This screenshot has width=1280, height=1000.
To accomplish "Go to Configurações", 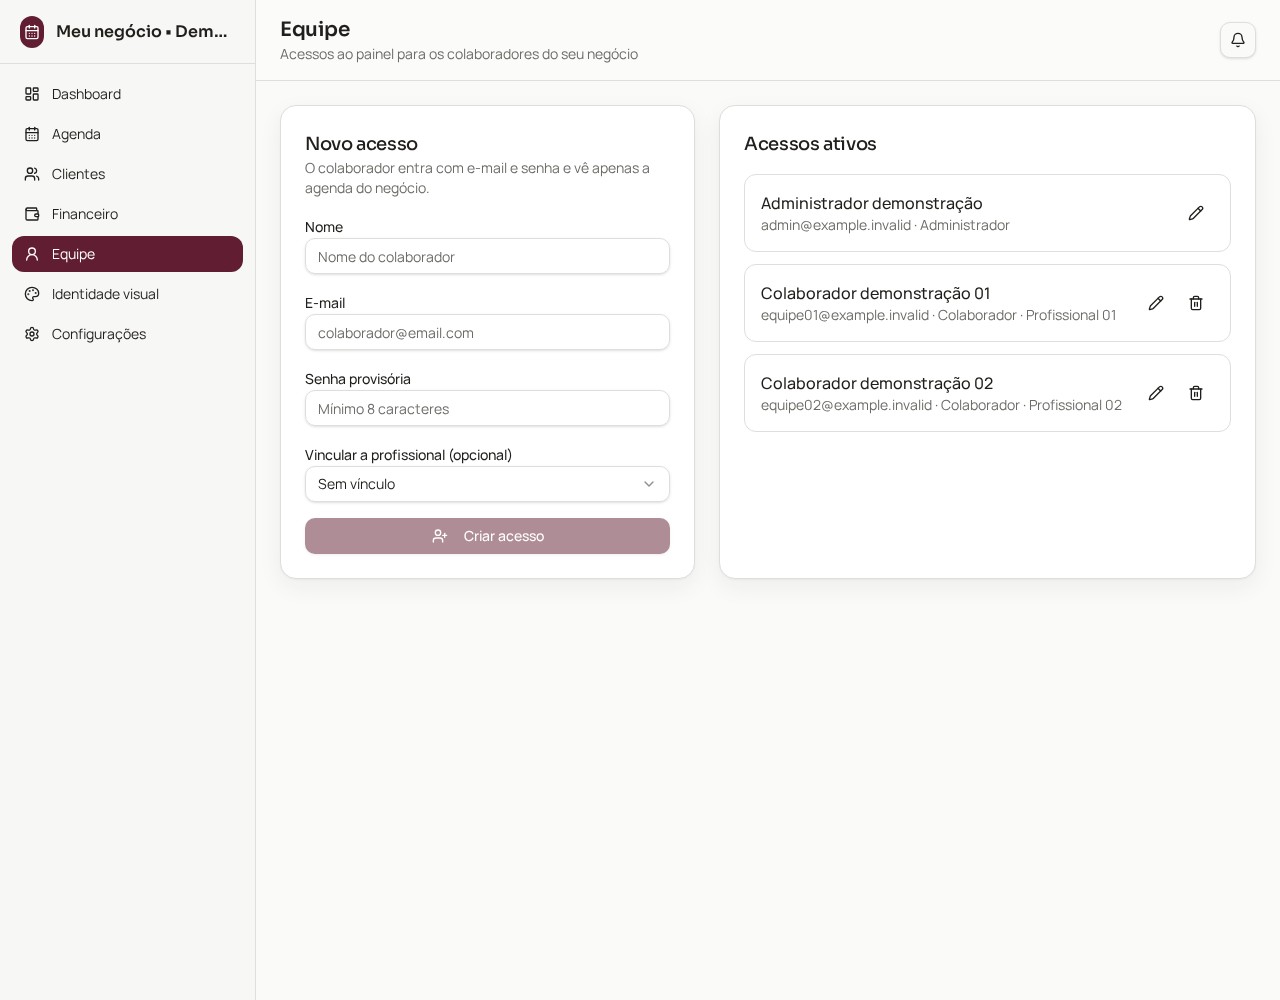I will coord(127,334).
